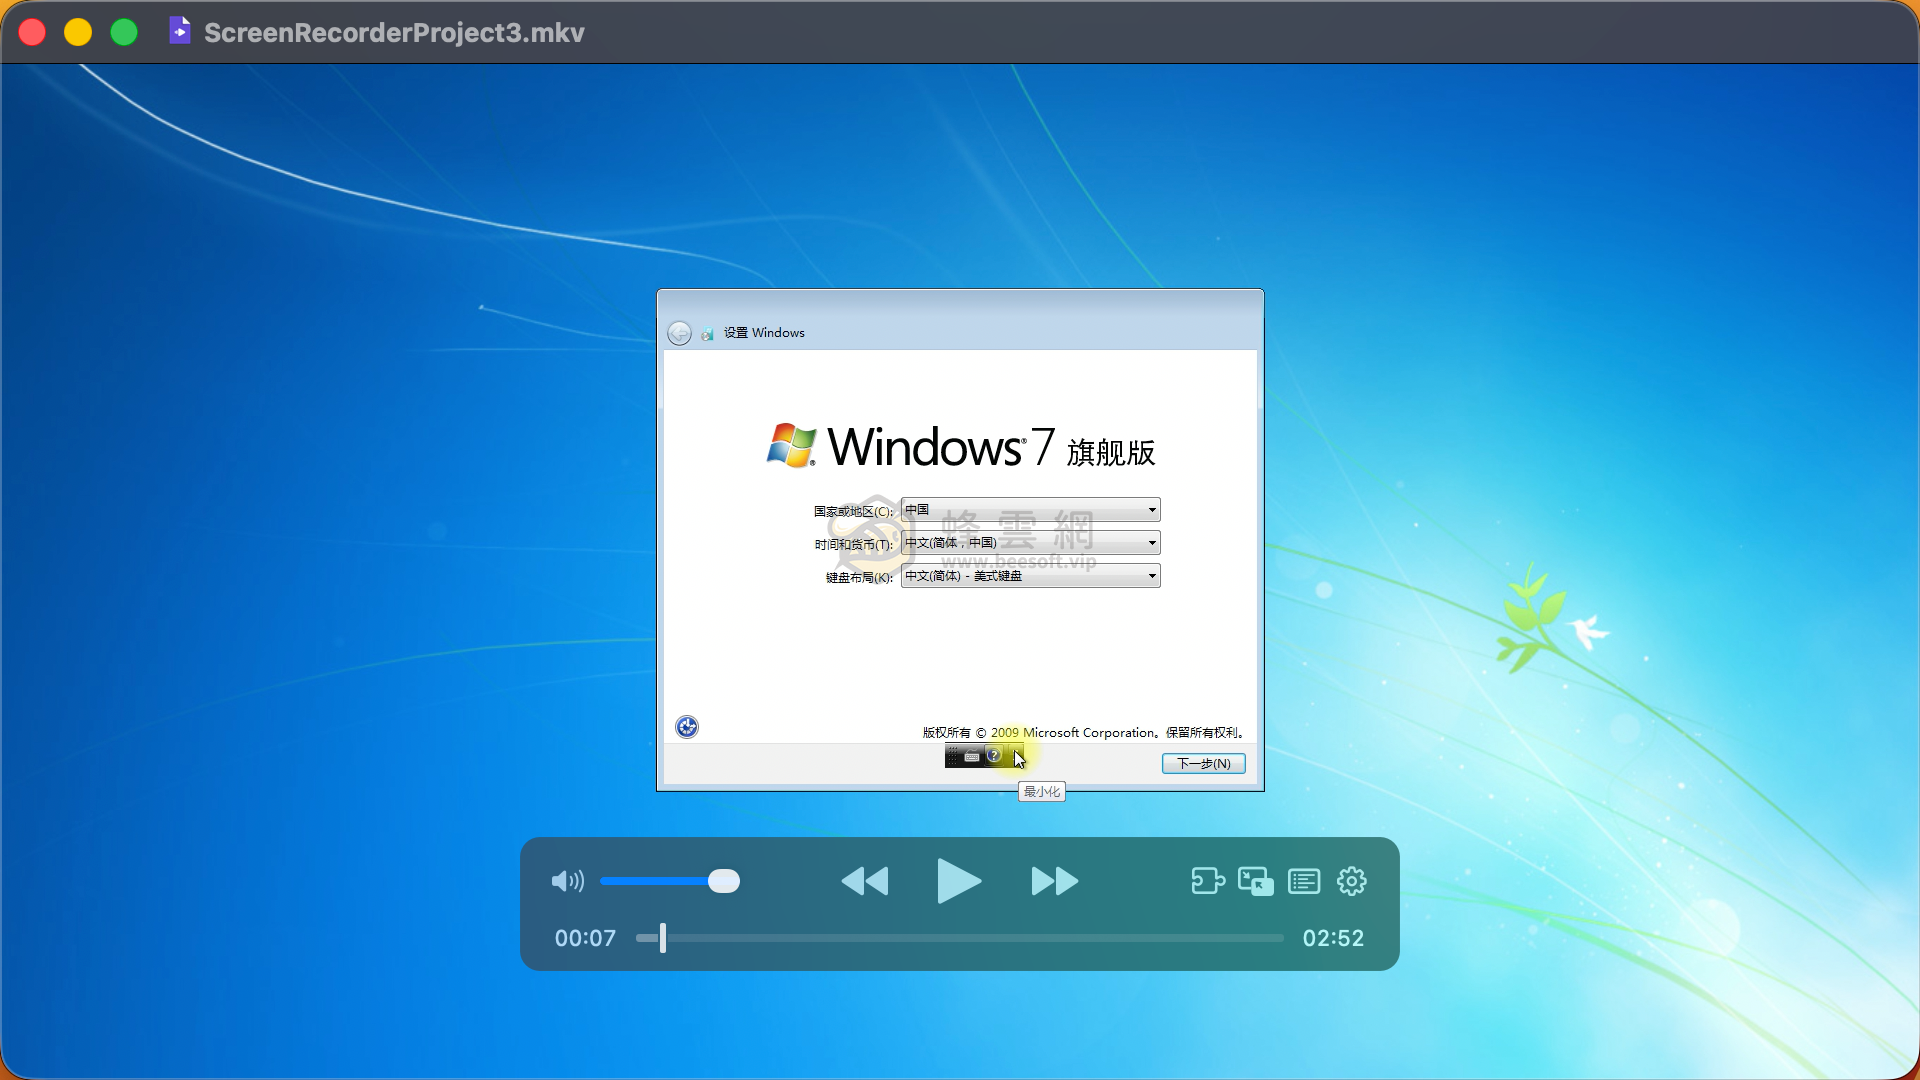The height and width of the screenshot is (1080, 1920).
Task: Open the player settings gear icon
Action: (x=1352, y=881)
